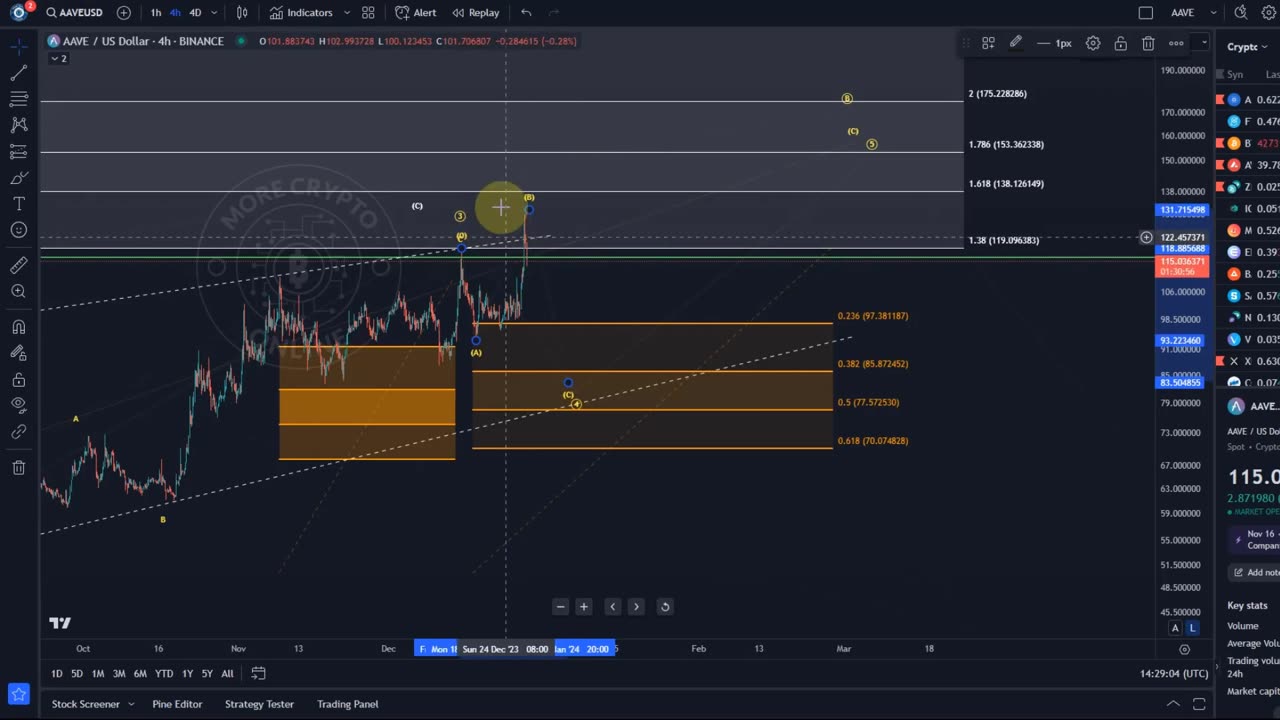Open chart settings gear in top bar

tap(1268, 13)
